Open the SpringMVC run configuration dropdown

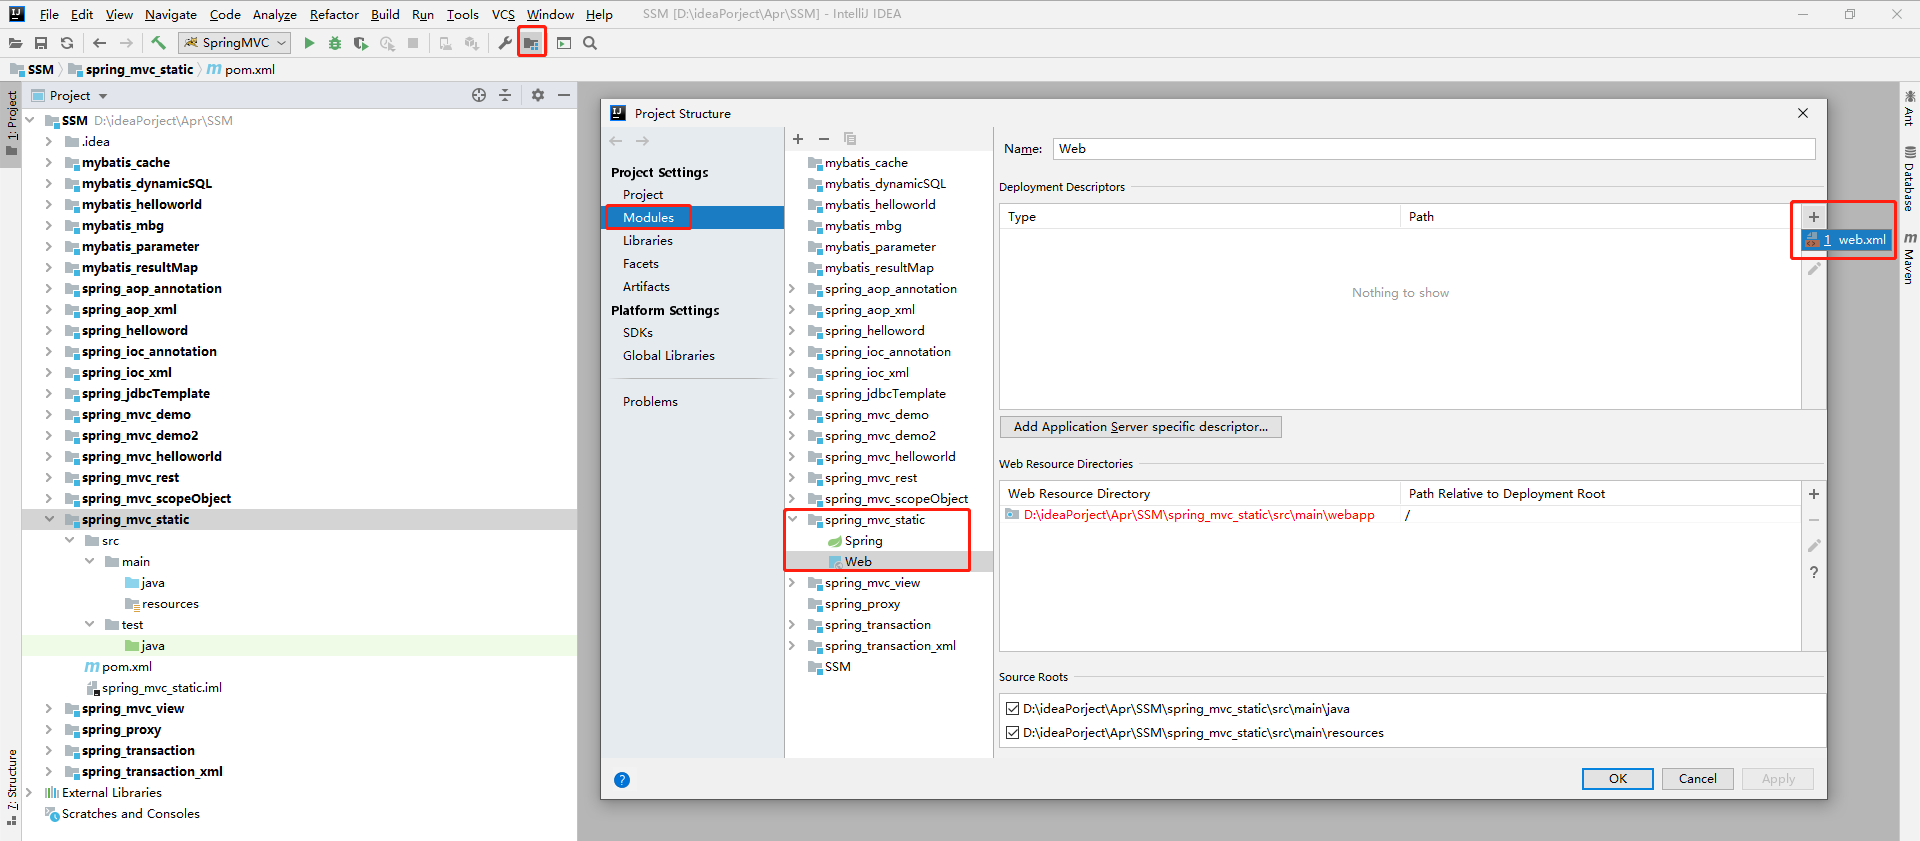[x=235, y=43]
